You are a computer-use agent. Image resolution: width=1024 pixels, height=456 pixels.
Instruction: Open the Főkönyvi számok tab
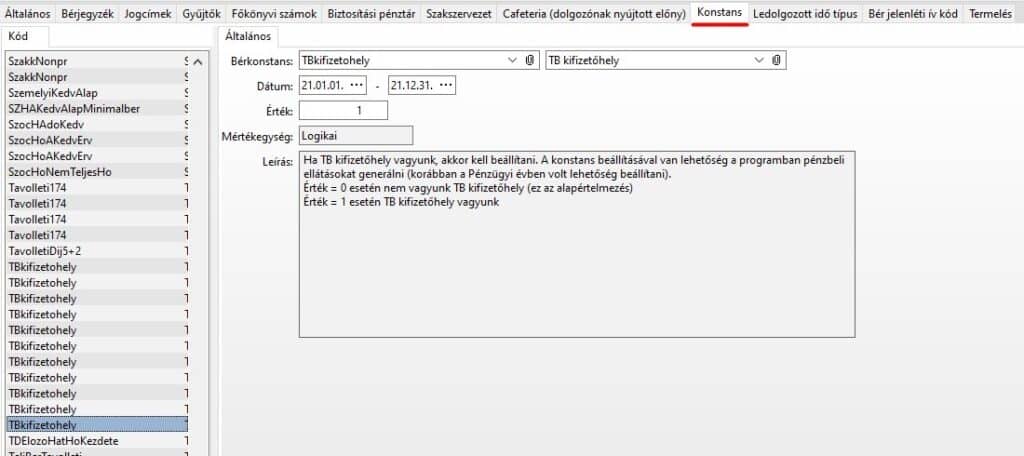pos(274,13)
